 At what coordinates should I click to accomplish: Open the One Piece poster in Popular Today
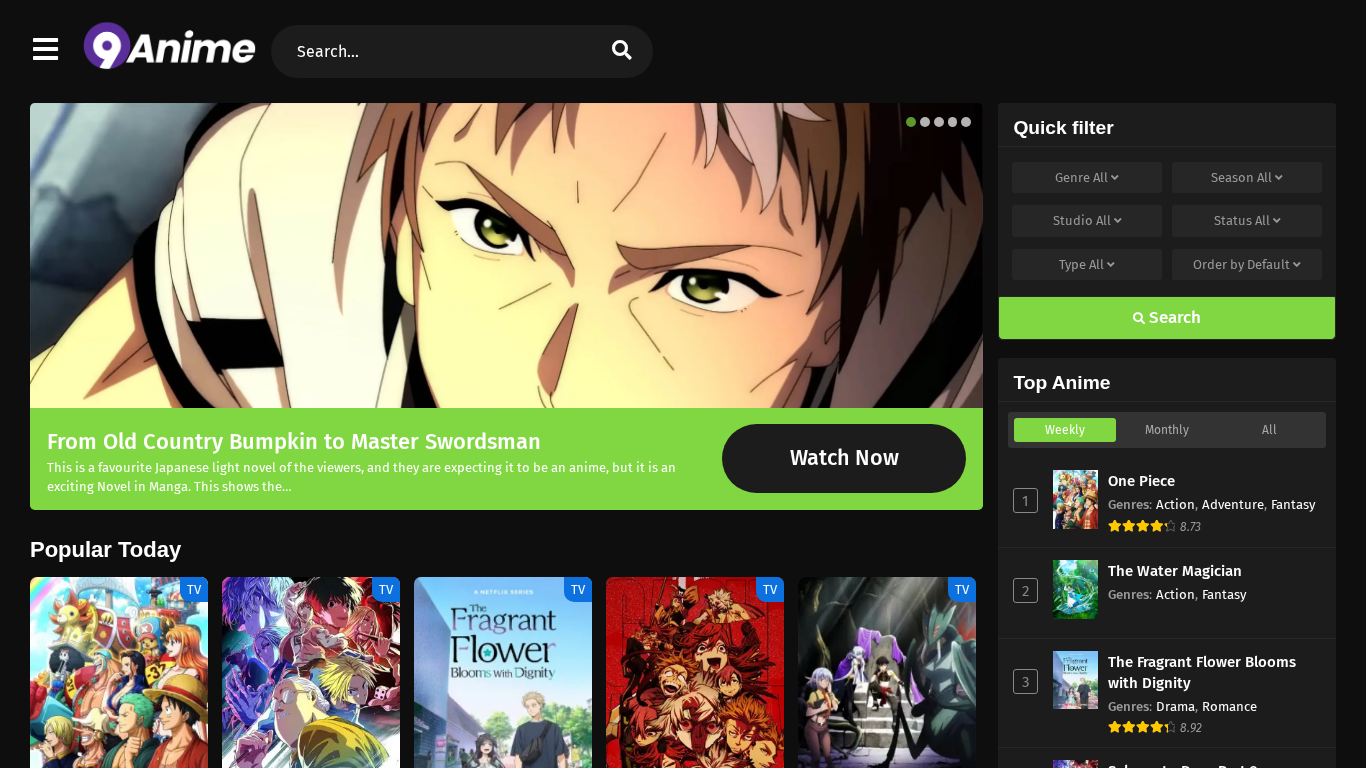[119, 672]
